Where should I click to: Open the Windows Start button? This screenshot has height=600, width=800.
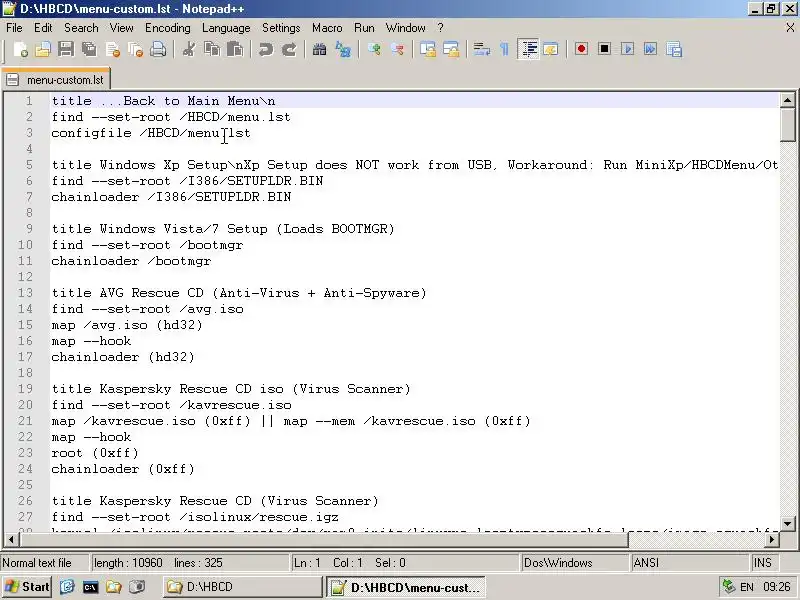[x=27, y=587]
